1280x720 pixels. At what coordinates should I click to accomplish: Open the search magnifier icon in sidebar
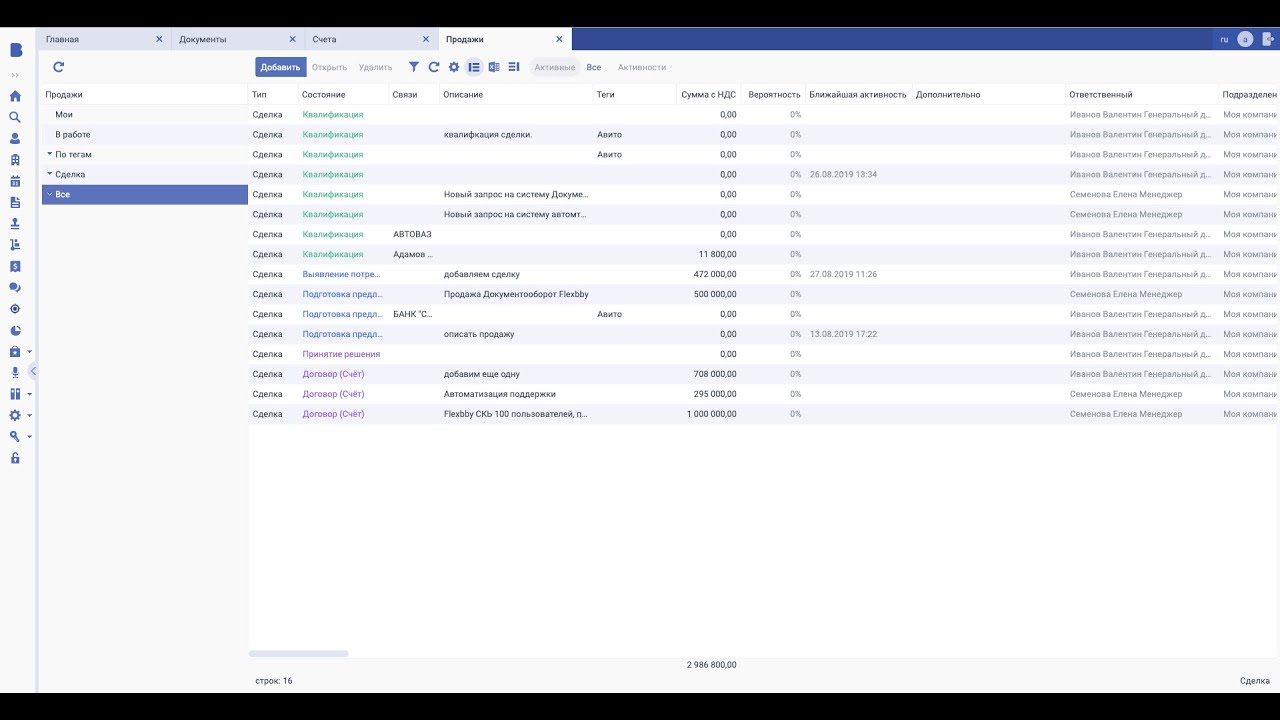(x=15, y=117)
